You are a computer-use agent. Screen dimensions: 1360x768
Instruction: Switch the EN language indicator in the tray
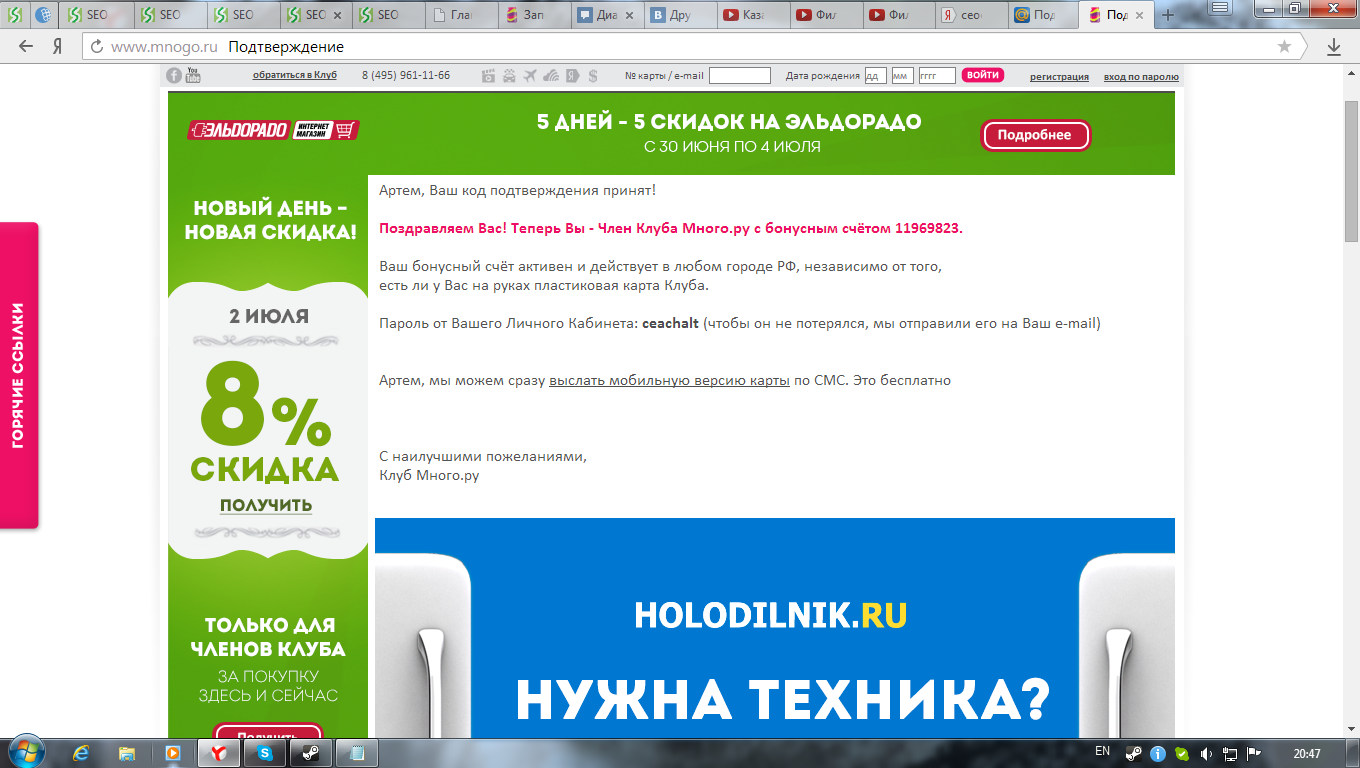point(1102,751)
